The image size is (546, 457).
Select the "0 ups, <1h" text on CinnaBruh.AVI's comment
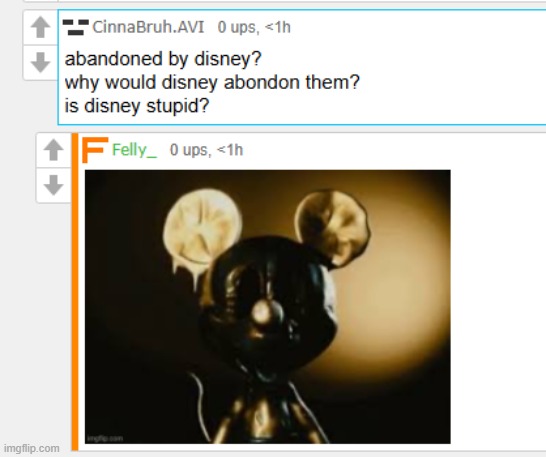click(x=254, y=27)
